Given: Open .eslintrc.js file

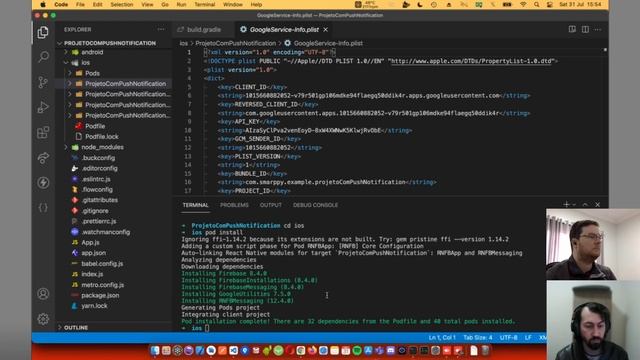Looking at the screenshot, I should tap(96, 179).
